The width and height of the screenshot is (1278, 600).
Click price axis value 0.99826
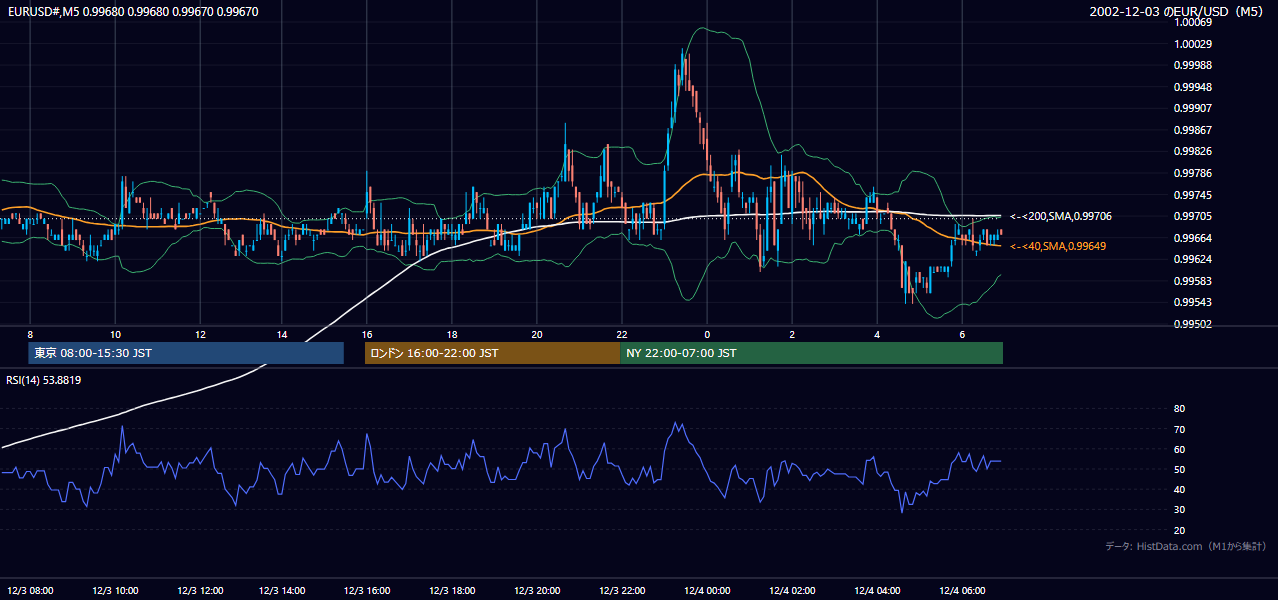(x=1194, y=152)
